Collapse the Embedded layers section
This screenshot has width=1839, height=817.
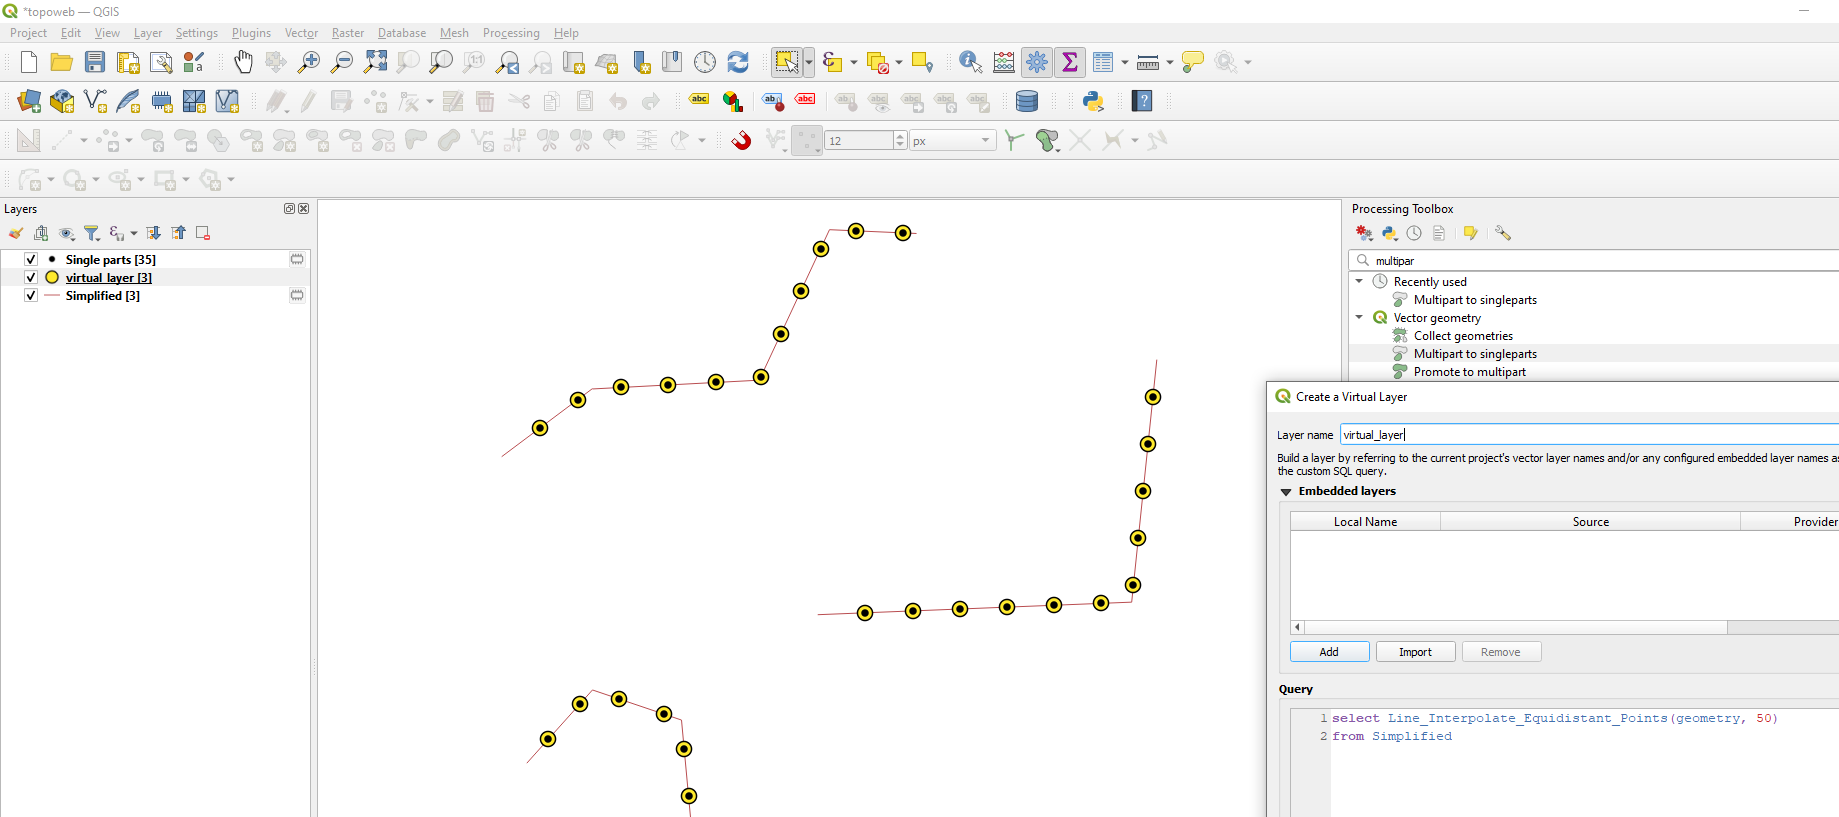pyautogui.click(x=1286, y=492)
